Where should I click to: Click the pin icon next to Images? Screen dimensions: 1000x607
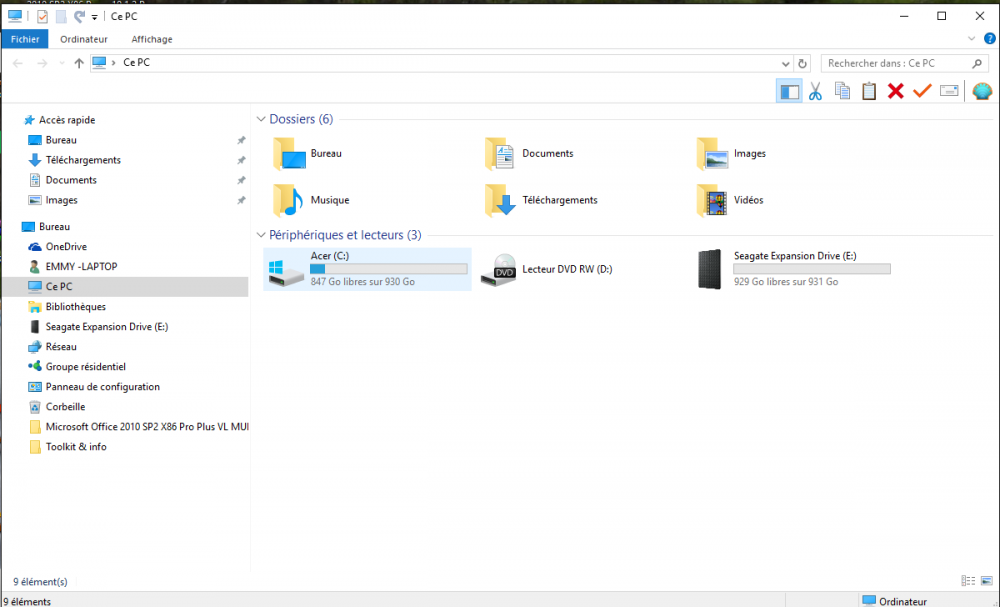tap(241, 200)
